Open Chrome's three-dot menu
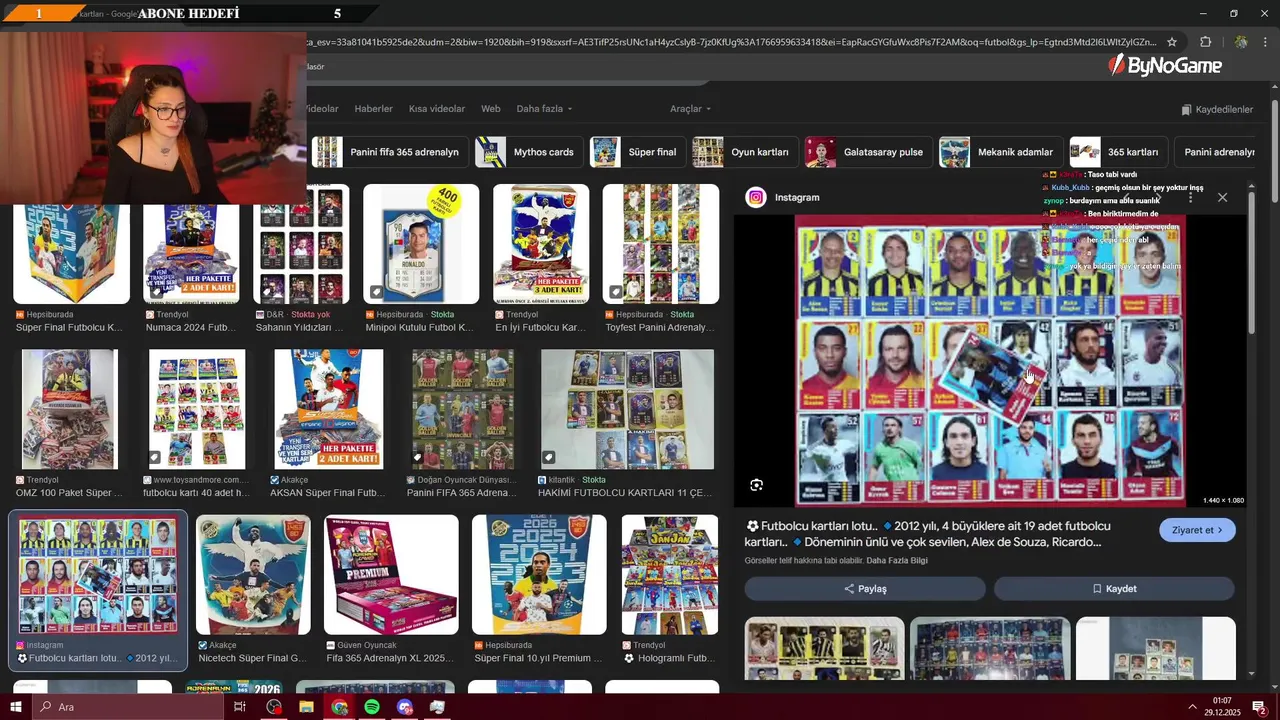The height and width of the screenshot is (720, 1280). [1266, 42]
